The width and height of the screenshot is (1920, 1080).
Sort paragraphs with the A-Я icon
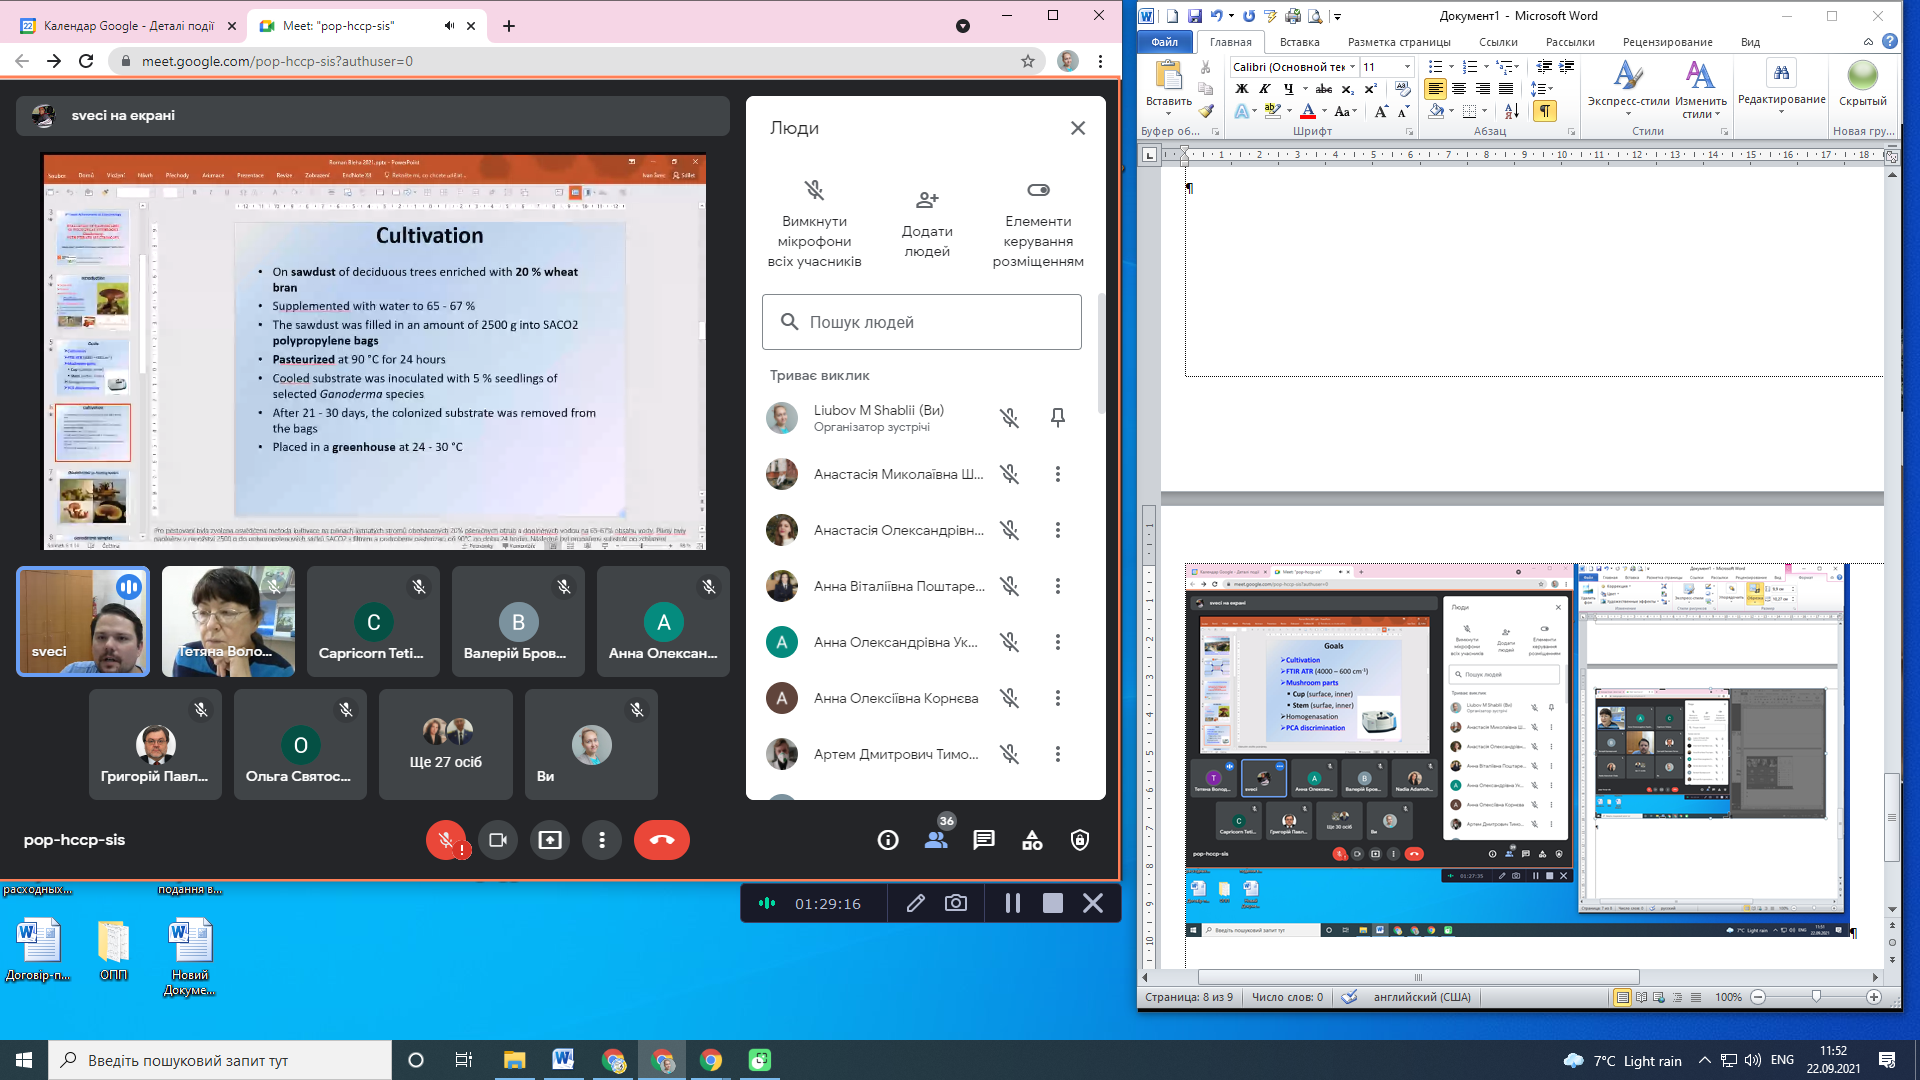pyautogui.click(x=1511, y=111)
